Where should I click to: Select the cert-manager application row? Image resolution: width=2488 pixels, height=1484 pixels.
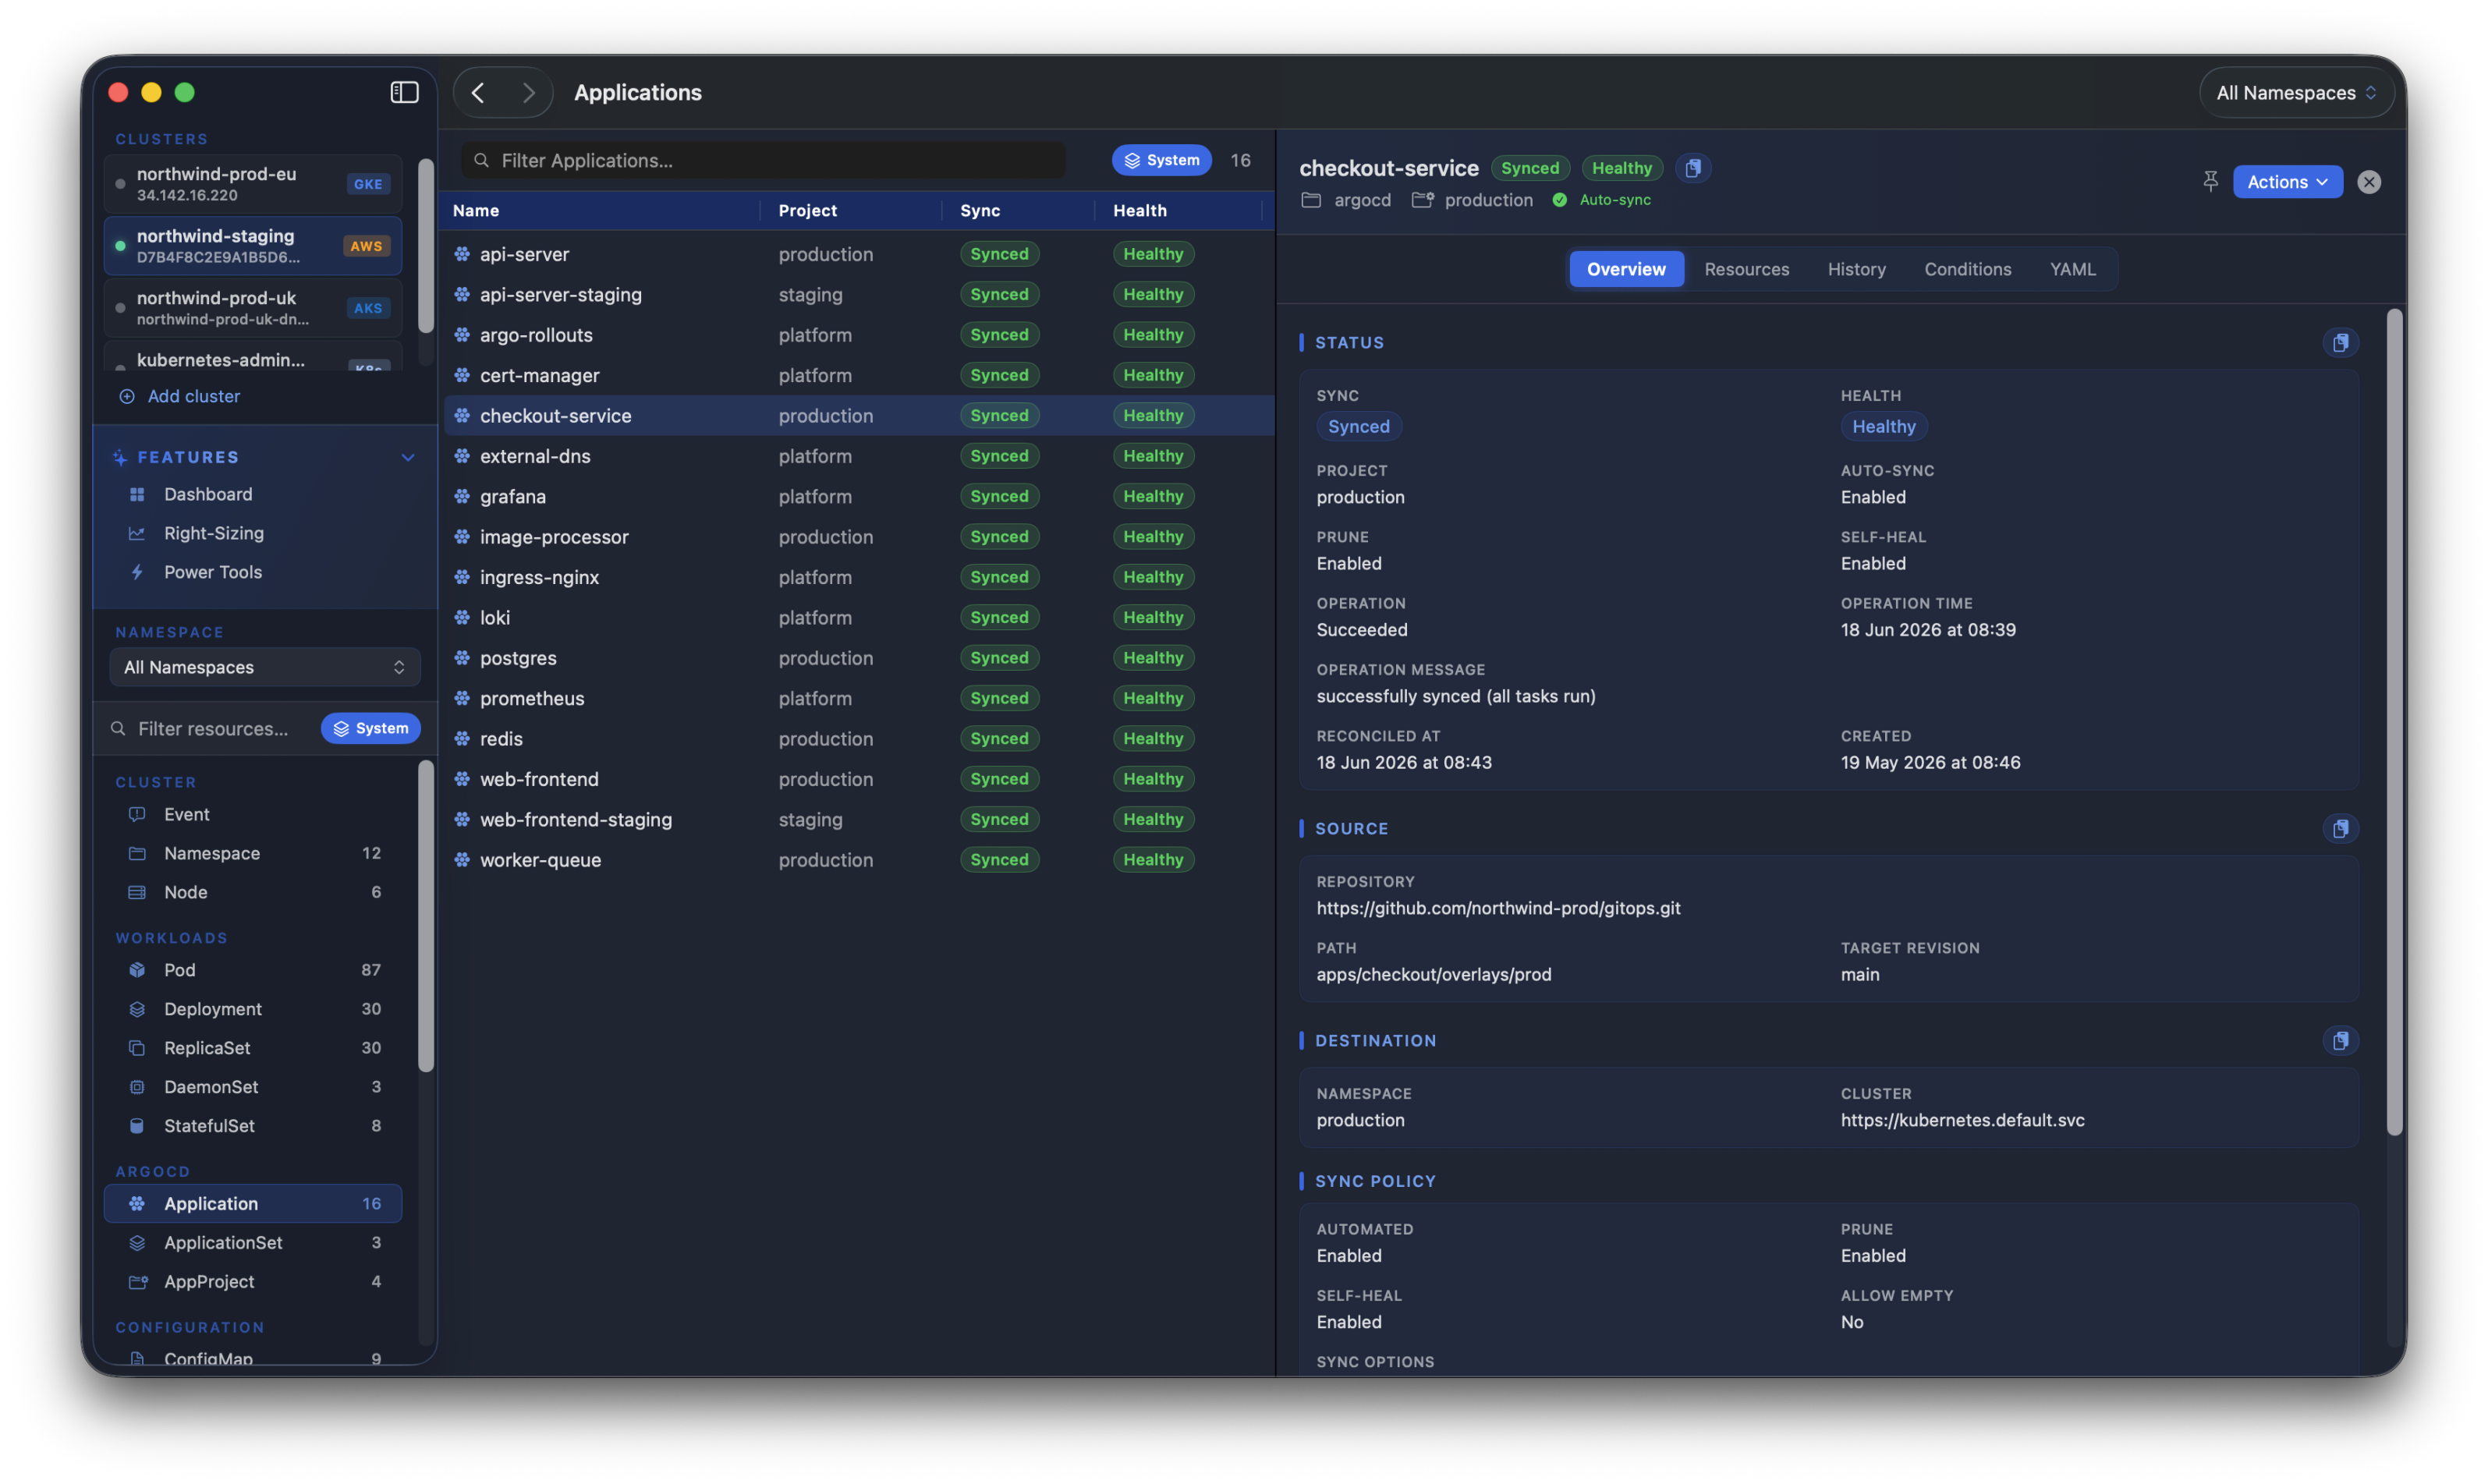coord(859,375)
